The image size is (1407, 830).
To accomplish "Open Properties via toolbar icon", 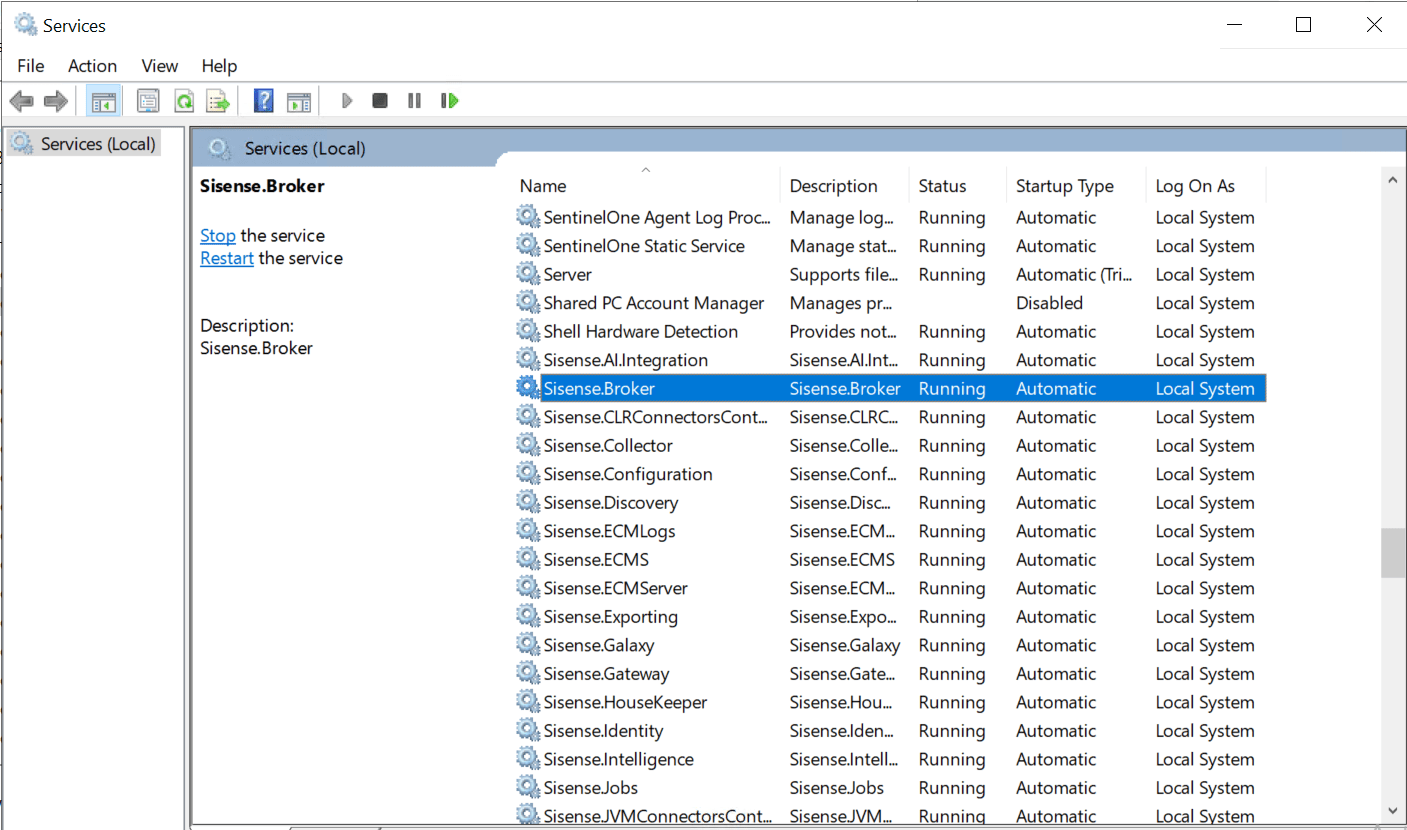I will (148, 101).
